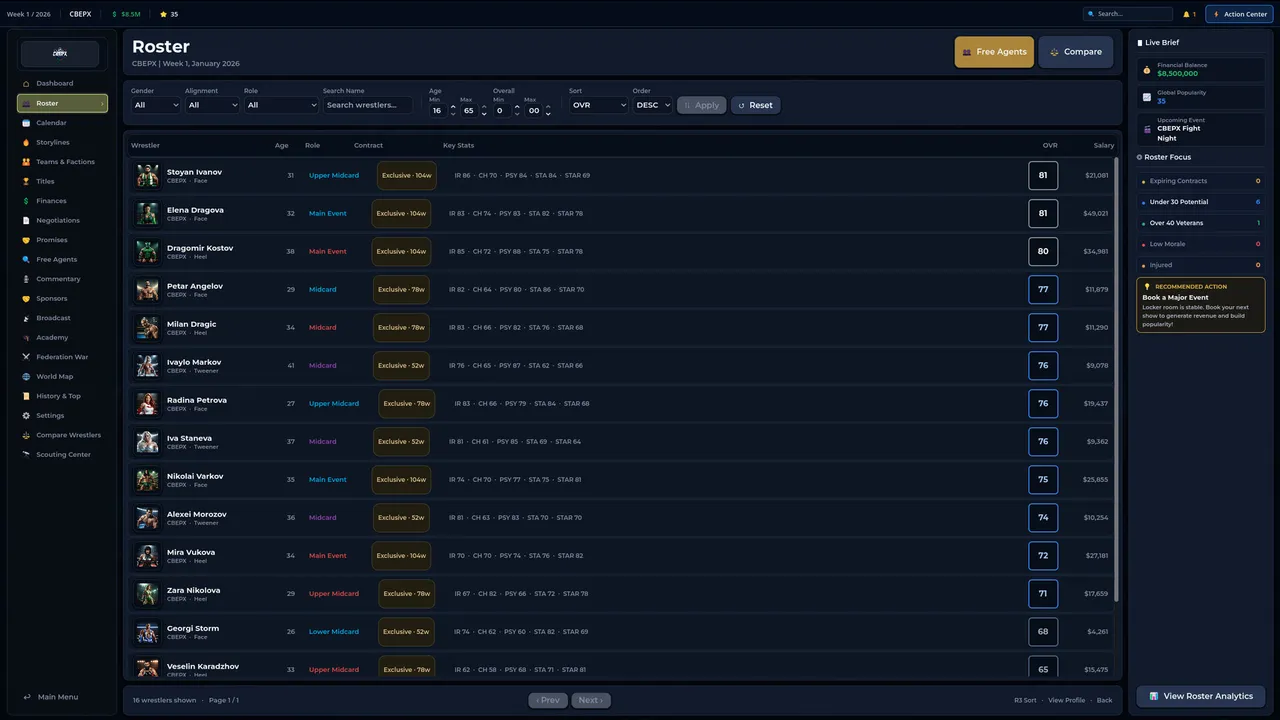Adjust the Age Max stepper
The width and height of the screenshot is (1280, 720).
tap(484, 110)
